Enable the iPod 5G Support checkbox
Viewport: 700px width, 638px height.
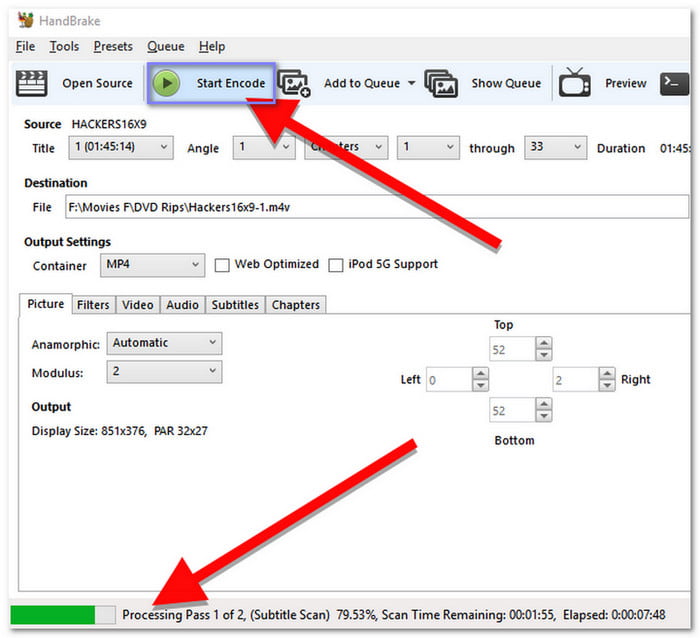click(336, 265)
